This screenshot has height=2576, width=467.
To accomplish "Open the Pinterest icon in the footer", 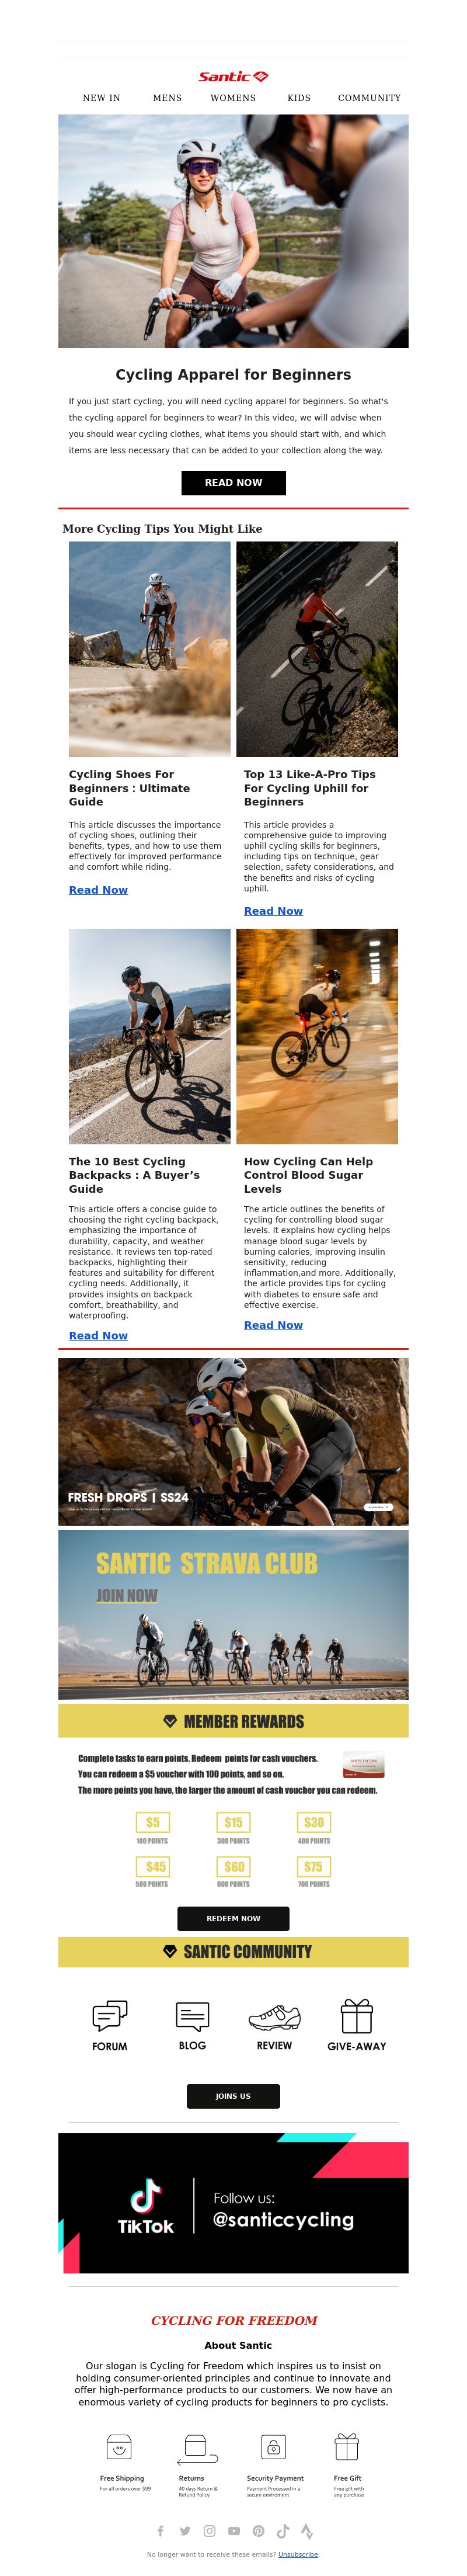I will coord(258,2530).
